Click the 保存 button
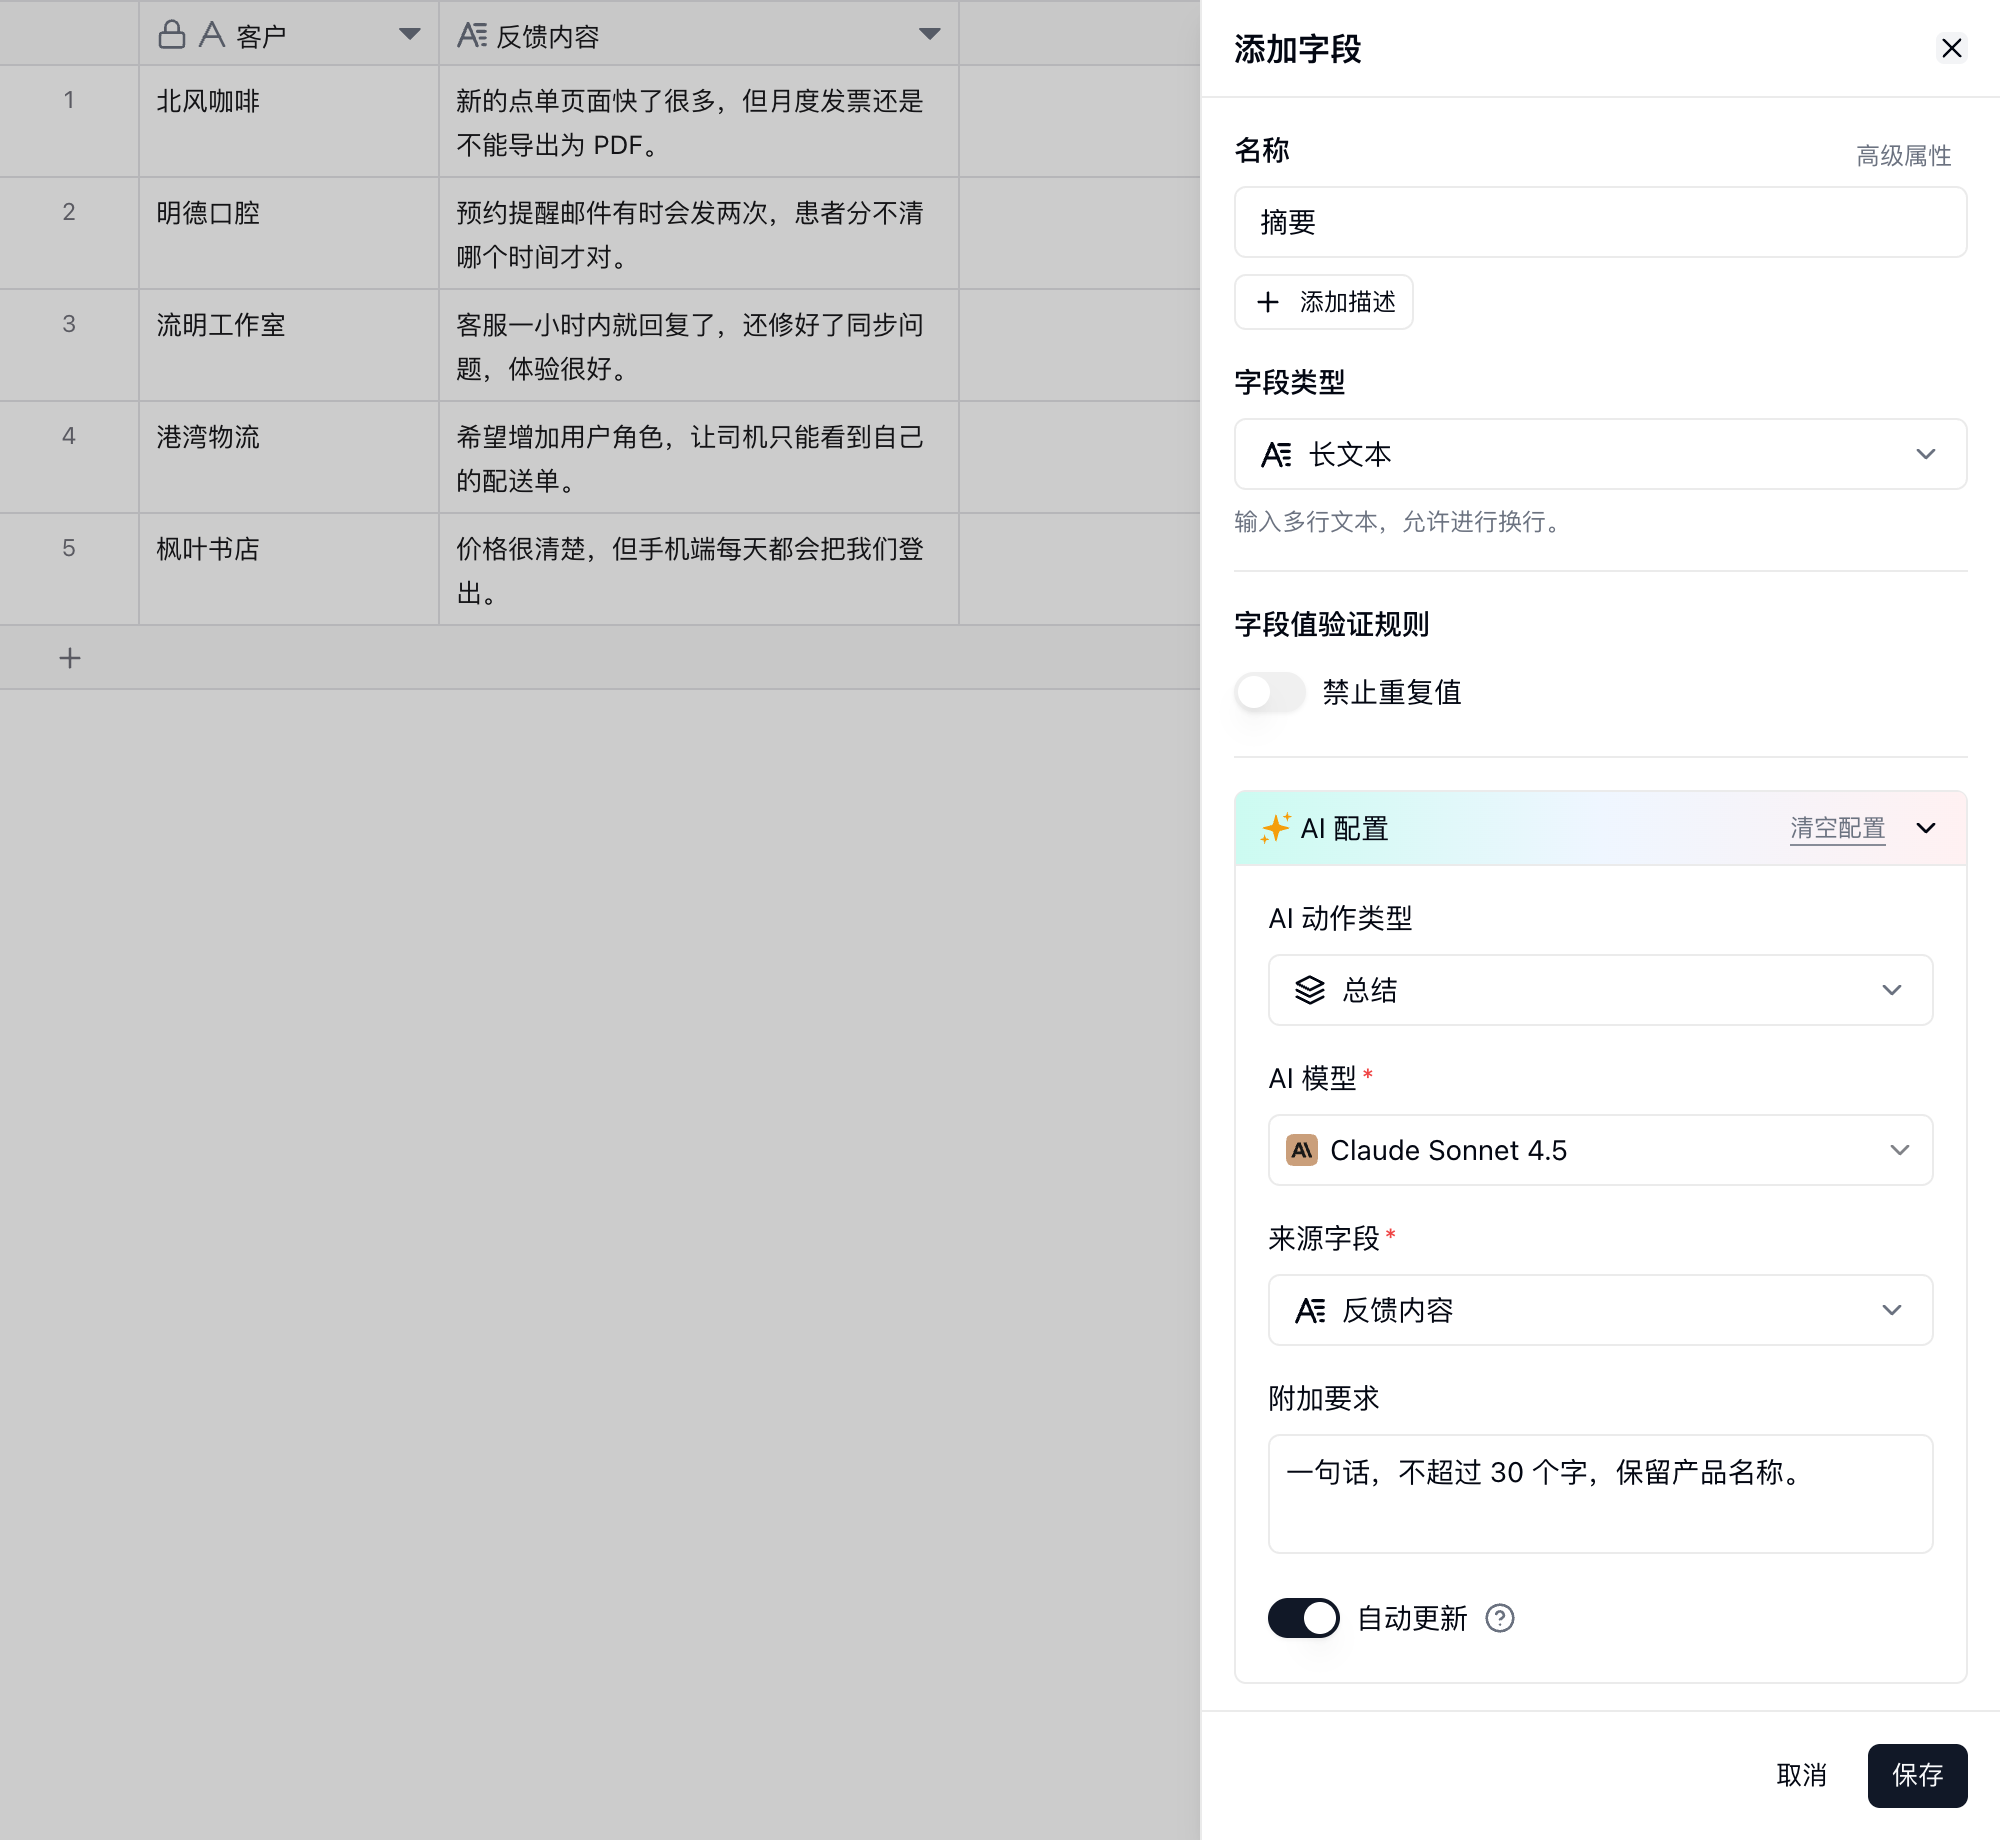The height and width of the screenshot is (1840, 2000). (x=1917, y=1776)
